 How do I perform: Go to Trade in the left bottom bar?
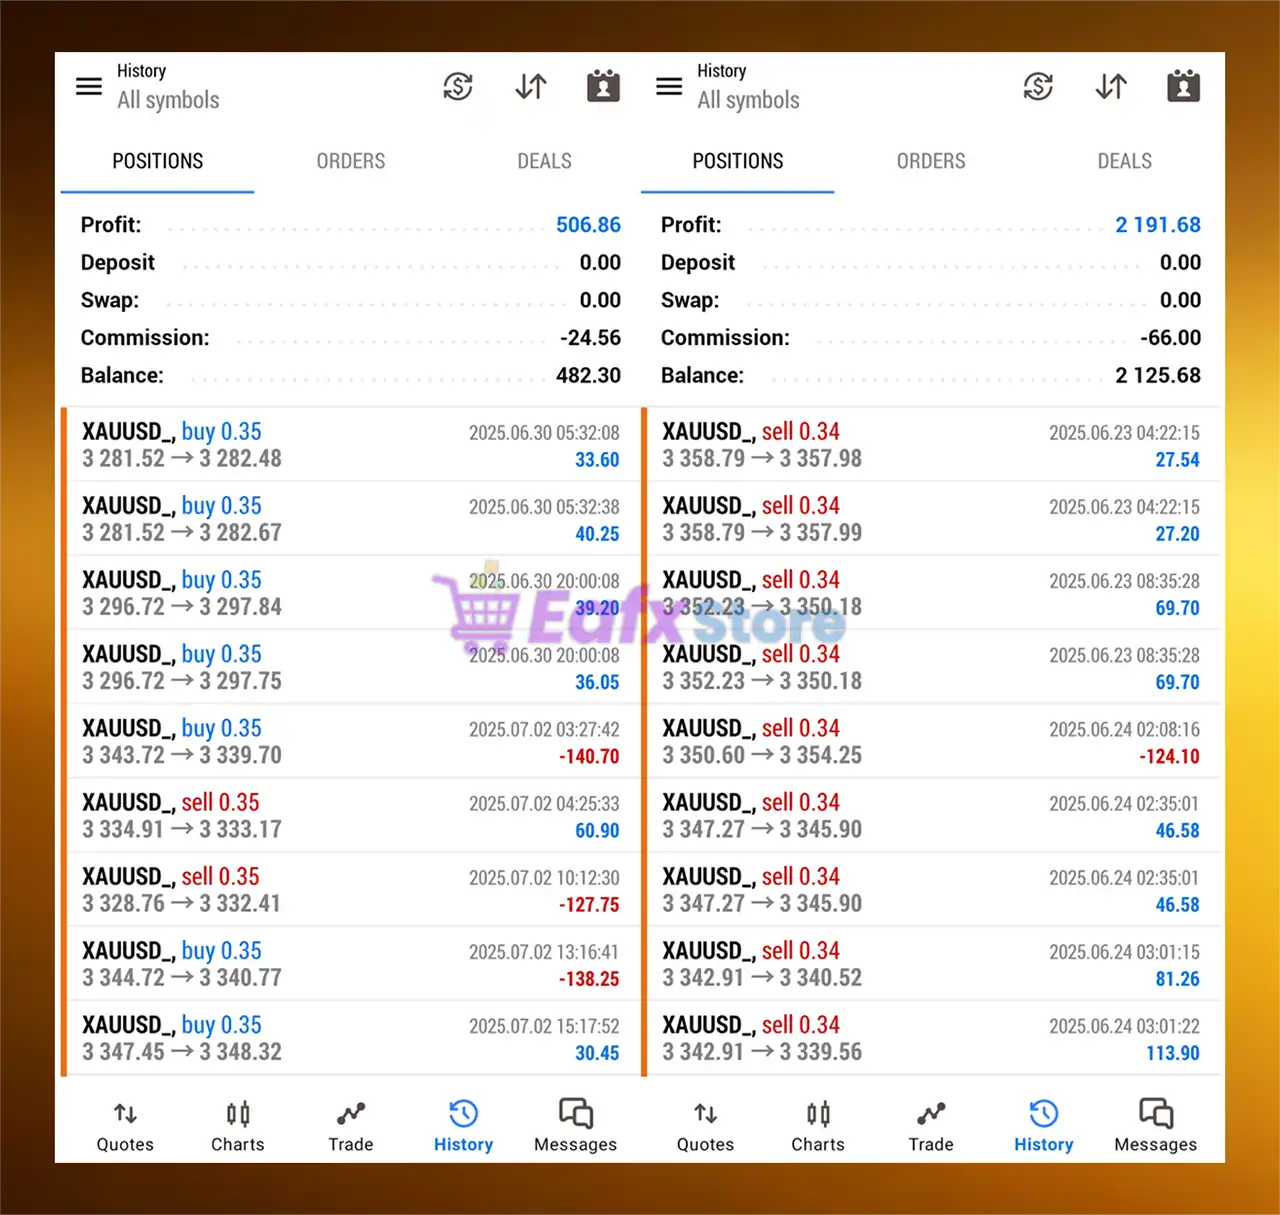(x=351, y=1126)
